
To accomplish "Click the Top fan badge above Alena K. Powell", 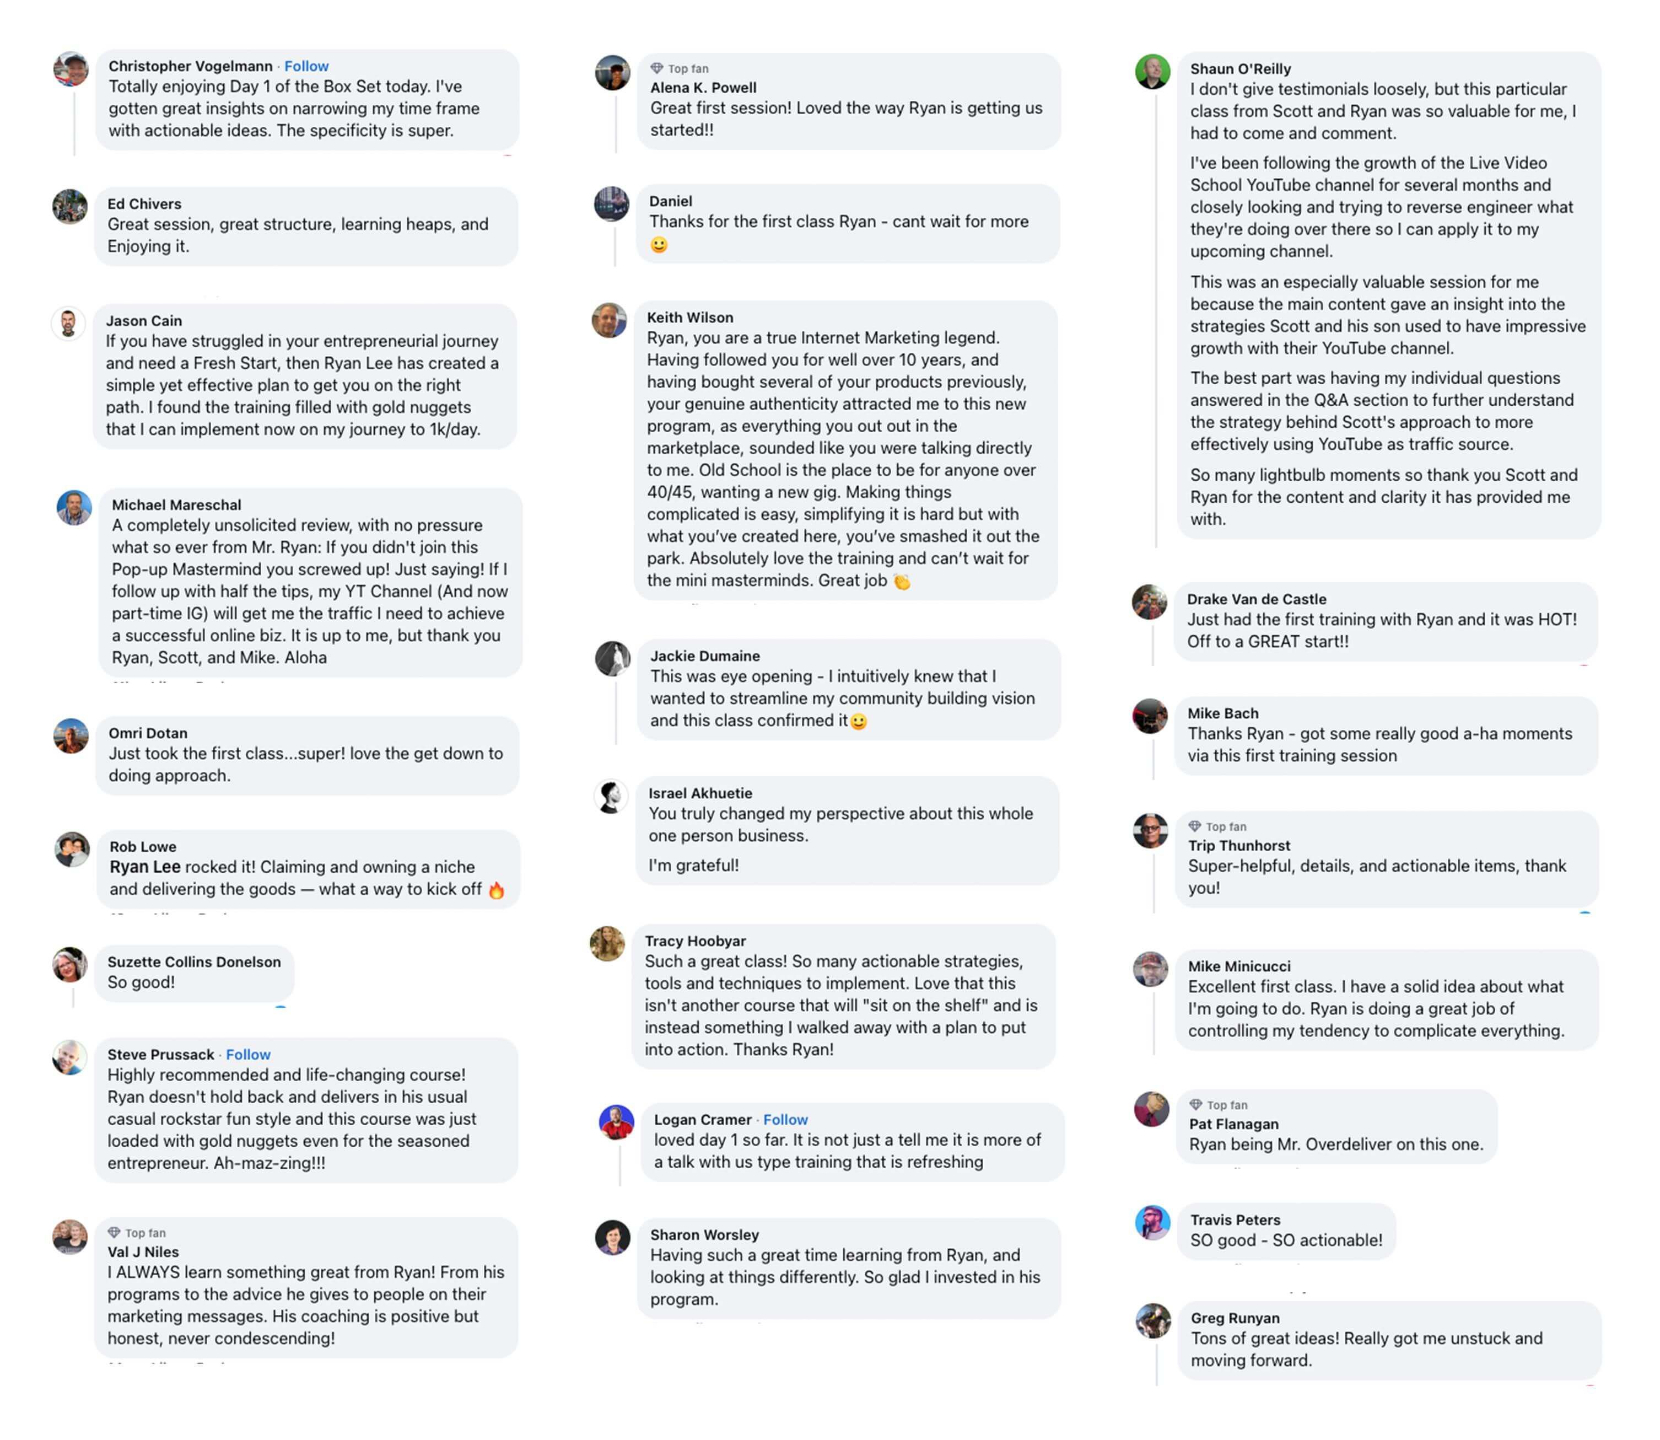I will coord(680,68).
